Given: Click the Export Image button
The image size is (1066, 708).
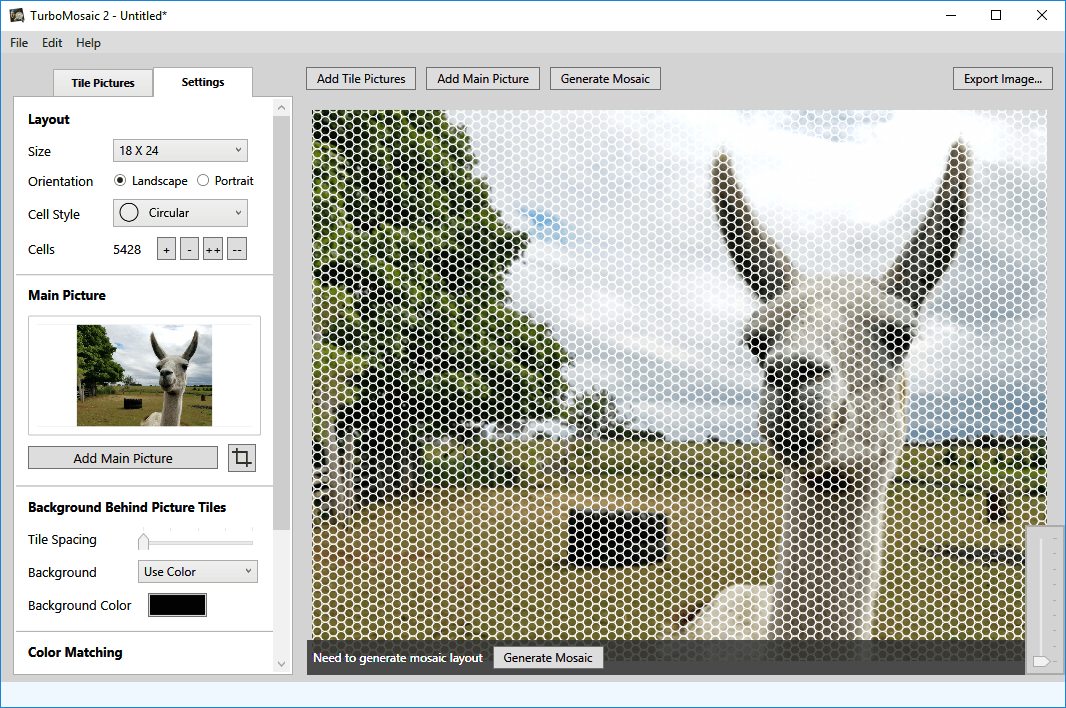Looking at the screenshot, I should click(x=1003, y=79).
